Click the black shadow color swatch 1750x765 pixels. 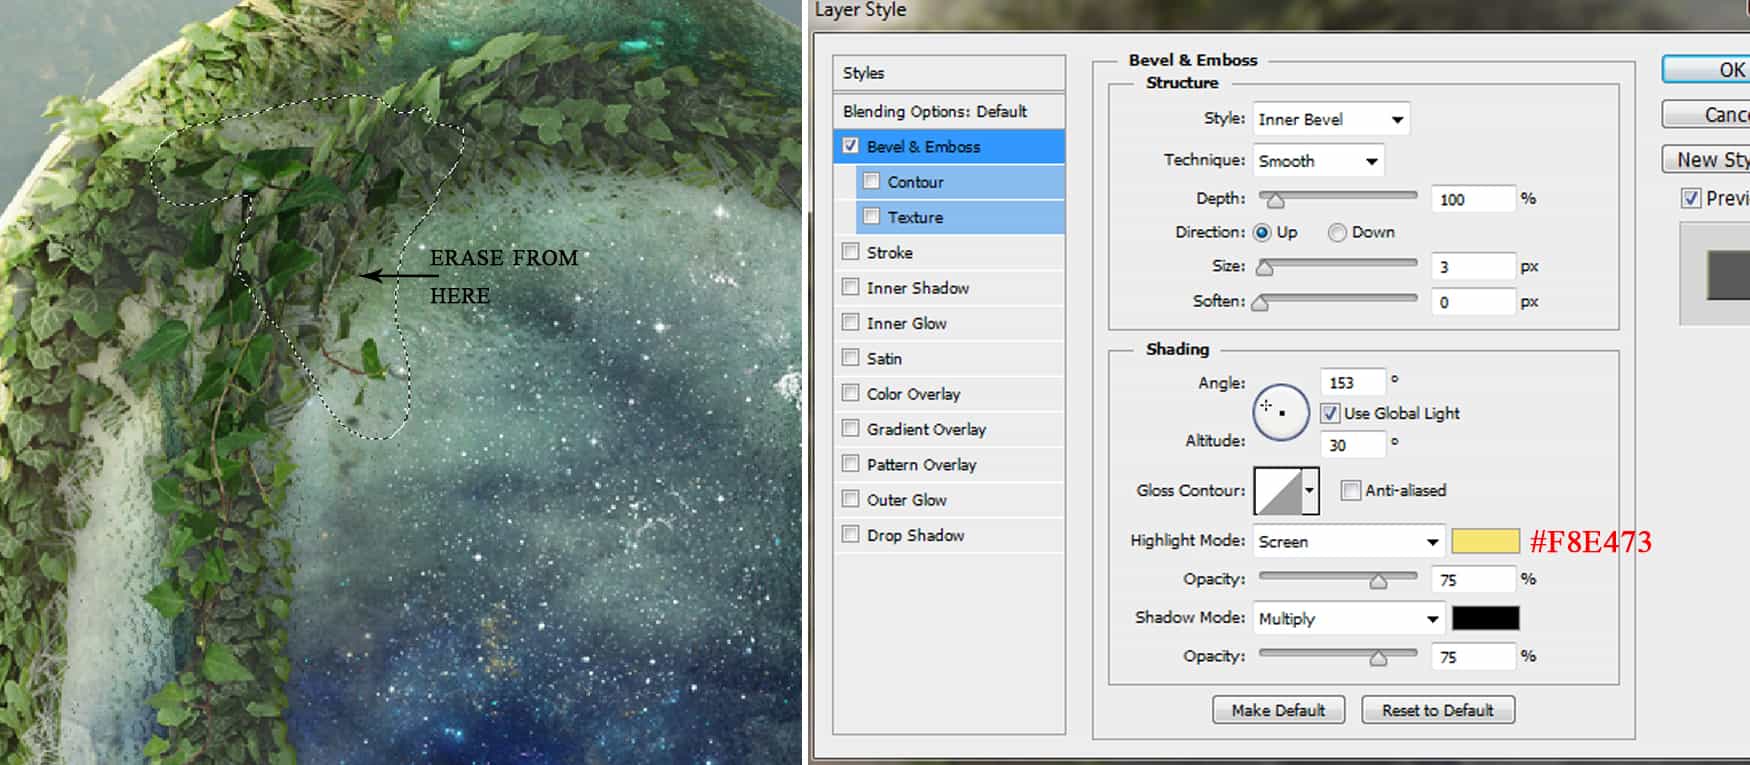(x=1485, y=618)
